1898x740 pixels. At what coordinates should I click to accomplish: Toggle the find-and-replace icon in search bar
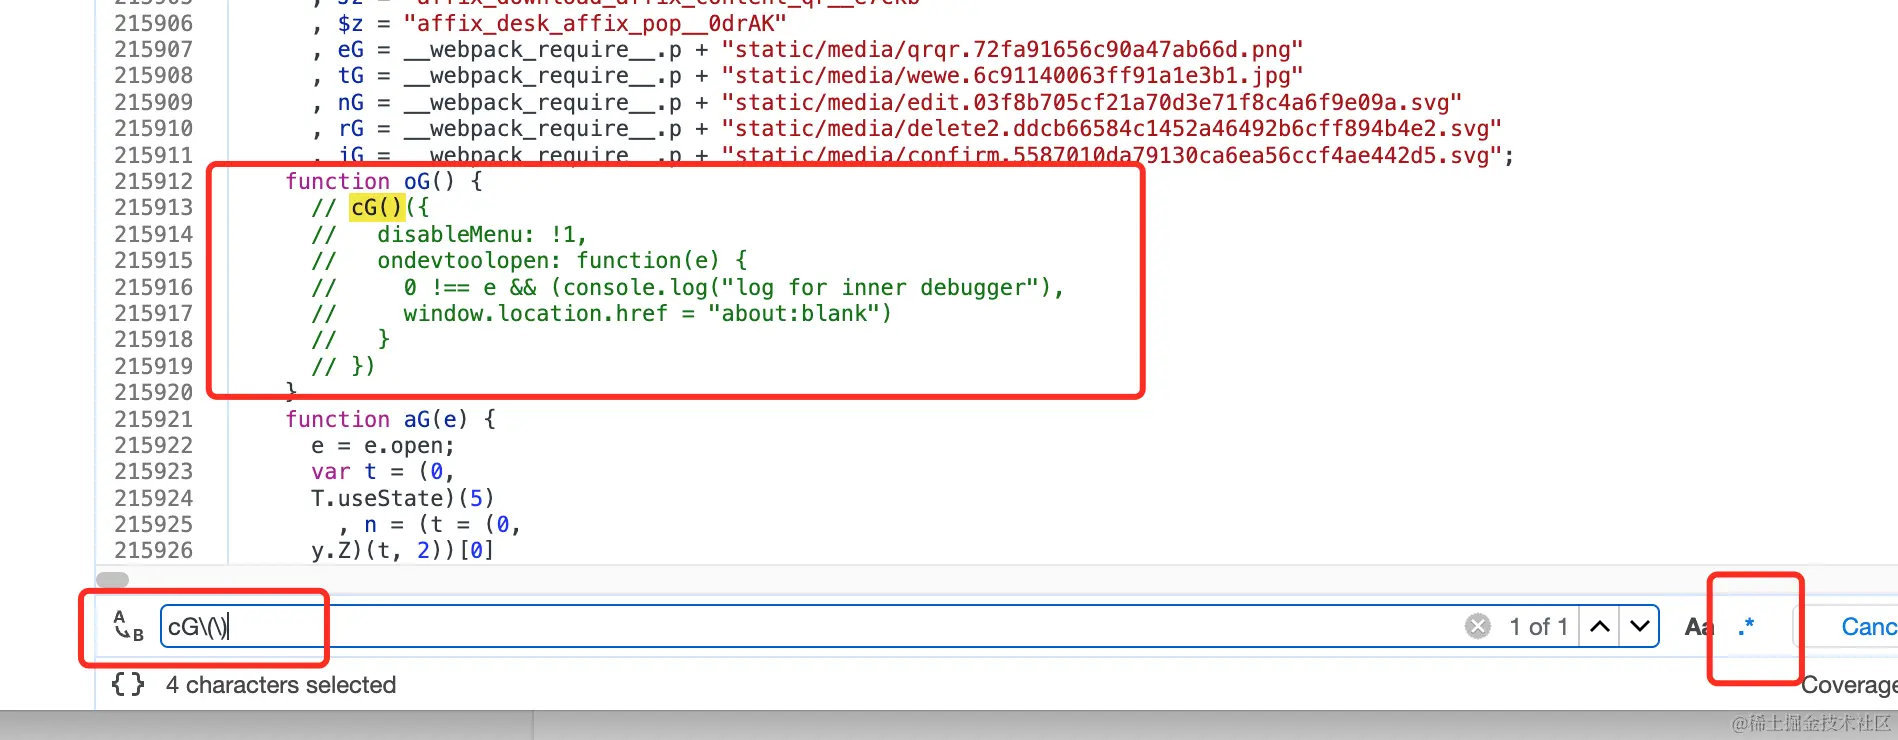[128, 626]
